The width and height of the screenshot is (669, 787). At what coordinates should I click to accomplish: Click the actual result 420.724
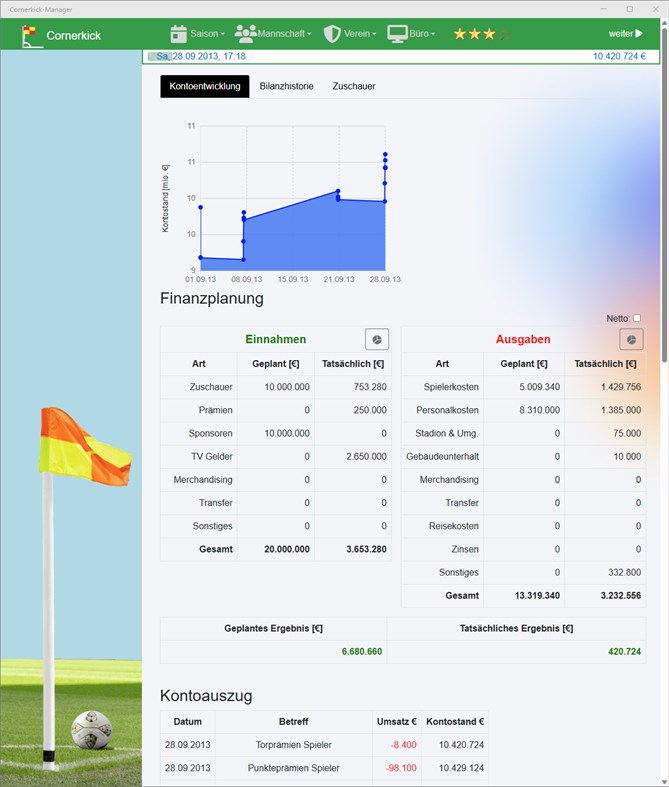point(624,651)
